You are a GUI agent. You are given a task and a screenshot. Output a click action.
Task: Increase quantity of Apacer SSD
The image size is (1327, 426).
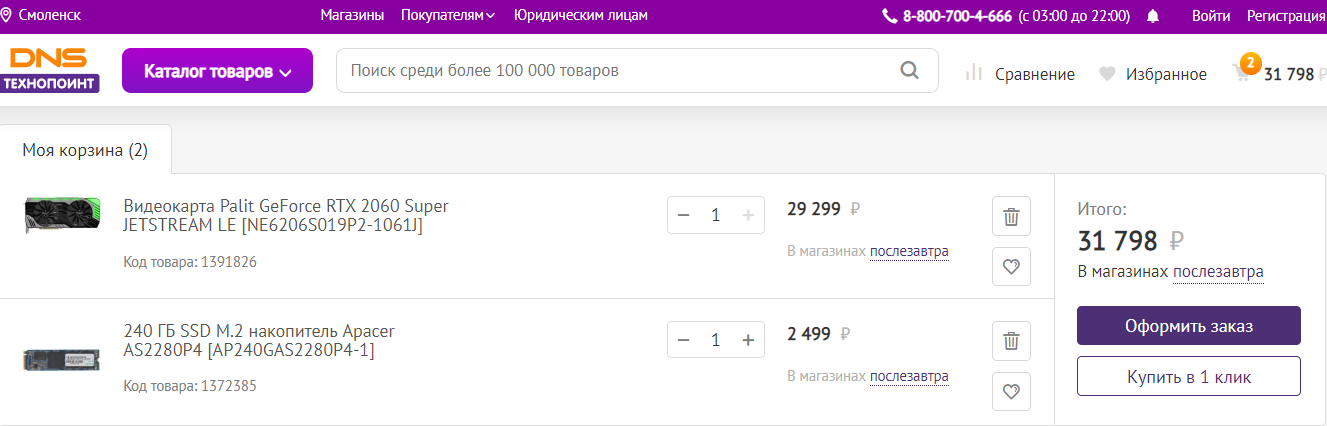747,340
